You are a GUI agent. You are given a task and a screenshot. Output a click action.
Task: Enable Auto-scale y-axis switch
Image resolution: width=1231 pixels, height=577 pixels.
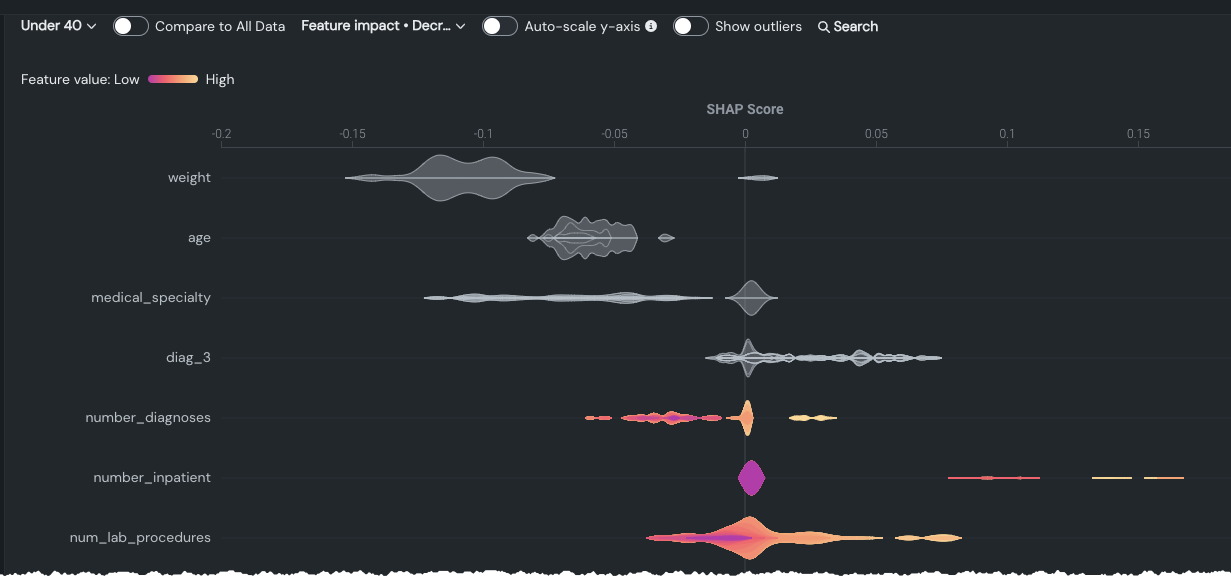pos(499,26)
